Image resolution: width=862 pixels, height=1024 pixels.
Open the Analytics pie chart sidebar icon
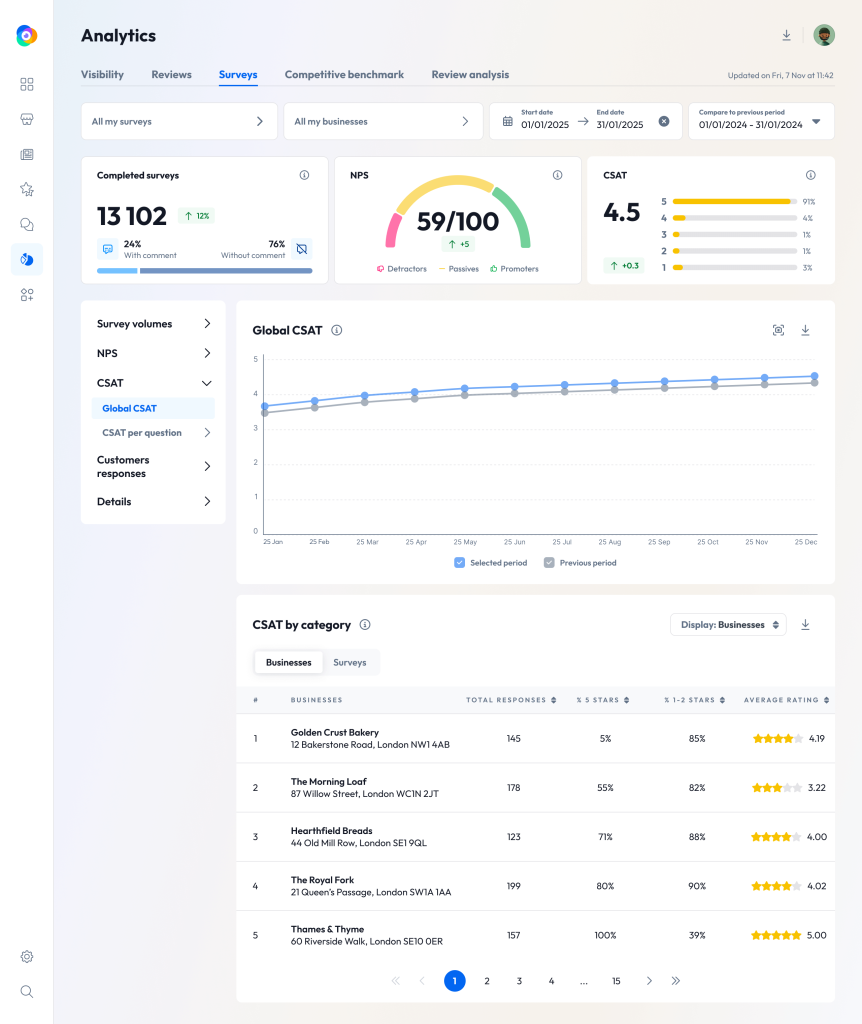[27, 259]
